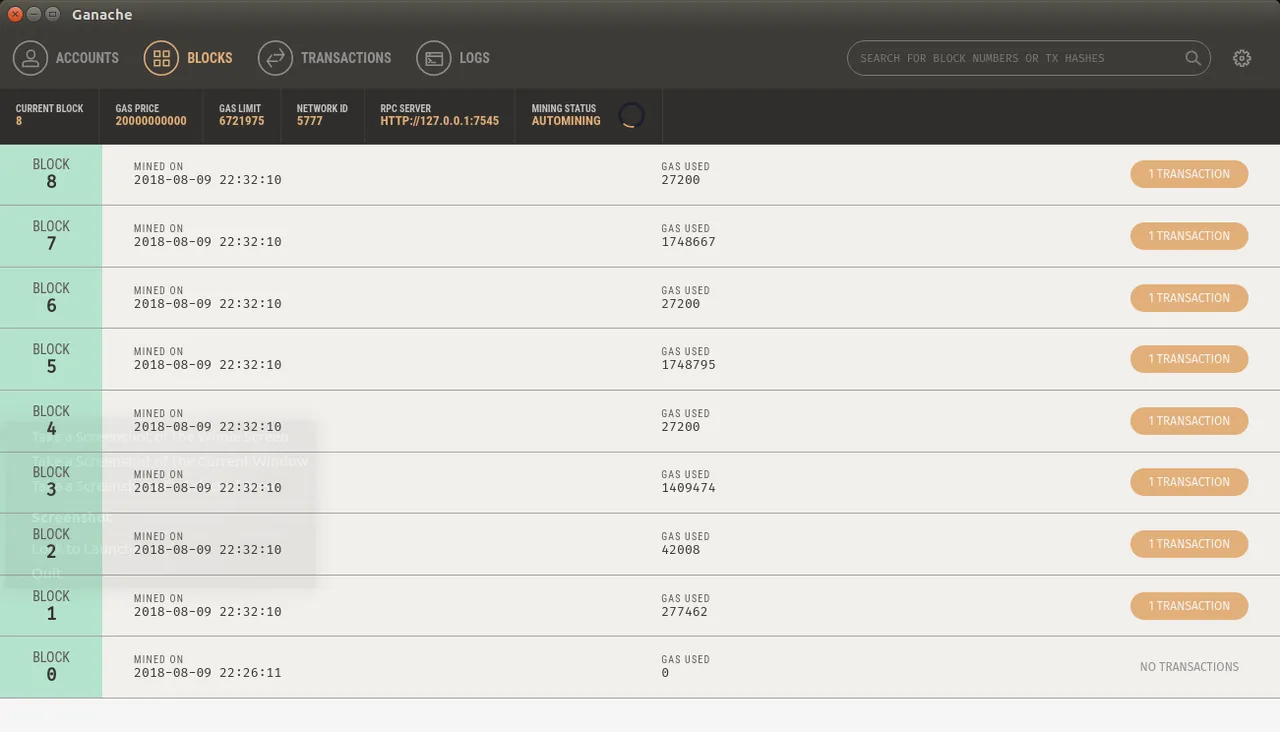Click the network ID 5777 value

pyautogui.click(x=310, y=121)
